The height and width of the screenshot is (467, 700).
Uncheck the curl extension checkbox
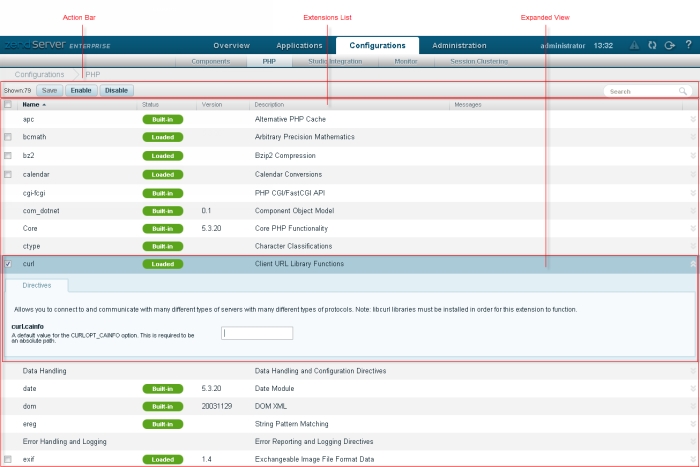point(8,264)
